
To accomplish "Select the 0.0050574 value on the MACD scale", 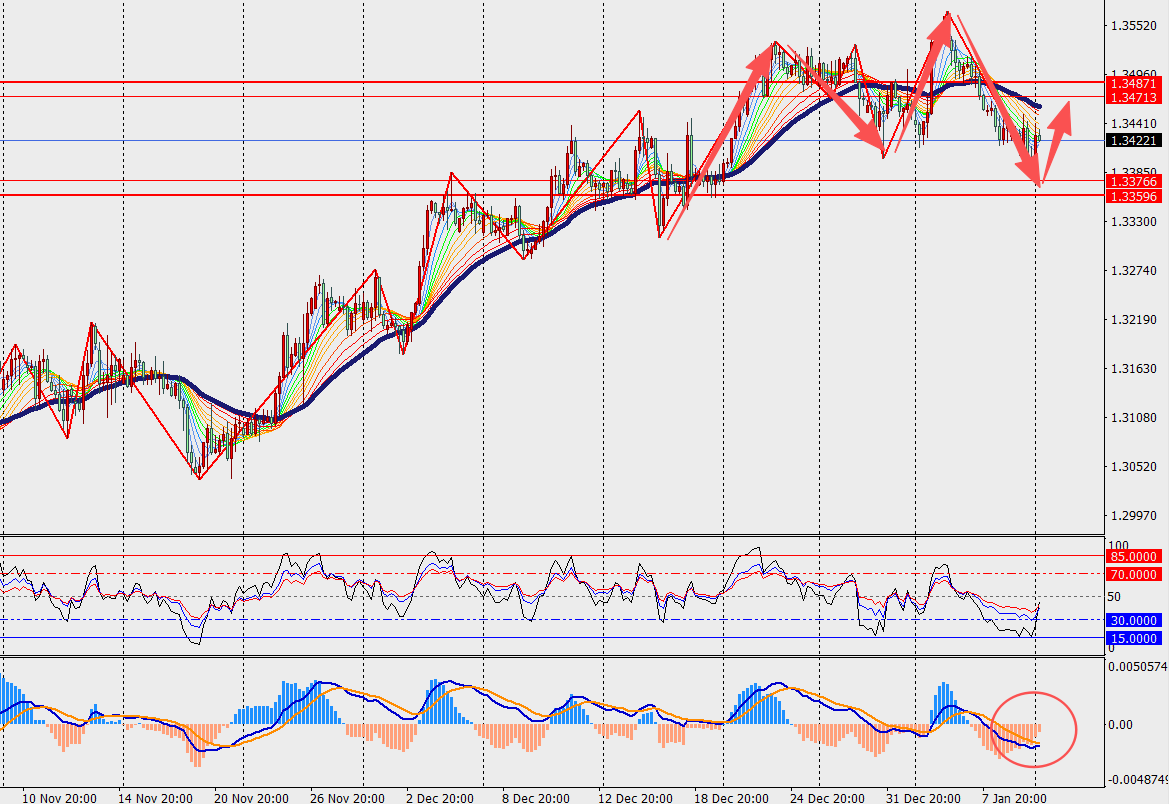I will [1138, 665].
